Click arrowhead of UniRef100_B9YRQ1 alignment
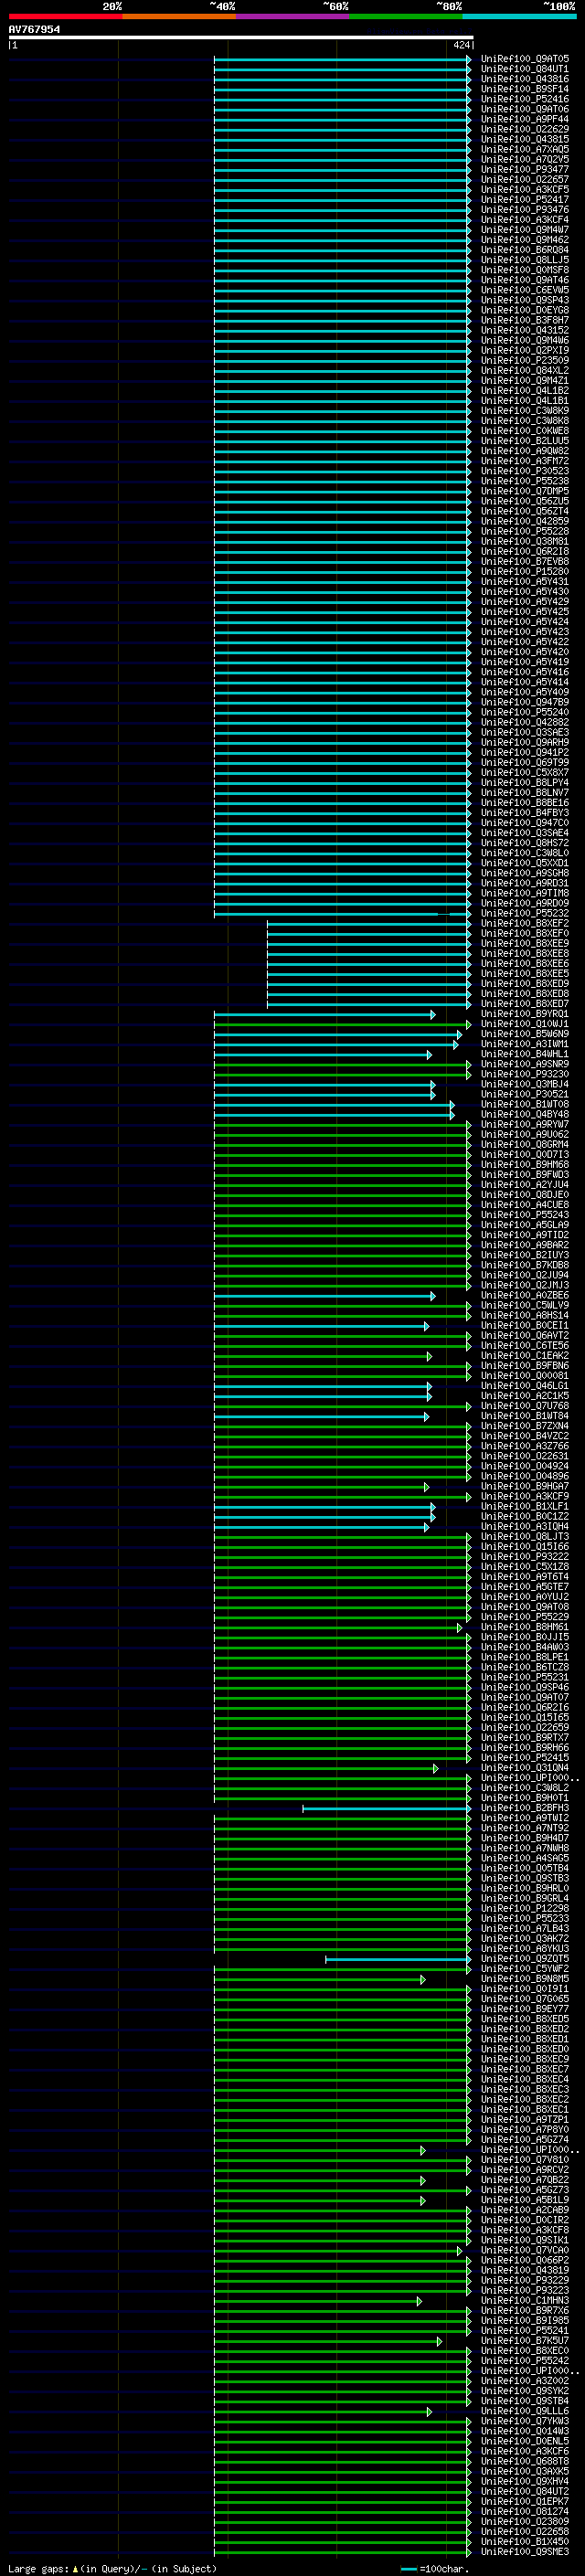The width and height of the screenshot is (585, 2576). tap(433, 1015)
